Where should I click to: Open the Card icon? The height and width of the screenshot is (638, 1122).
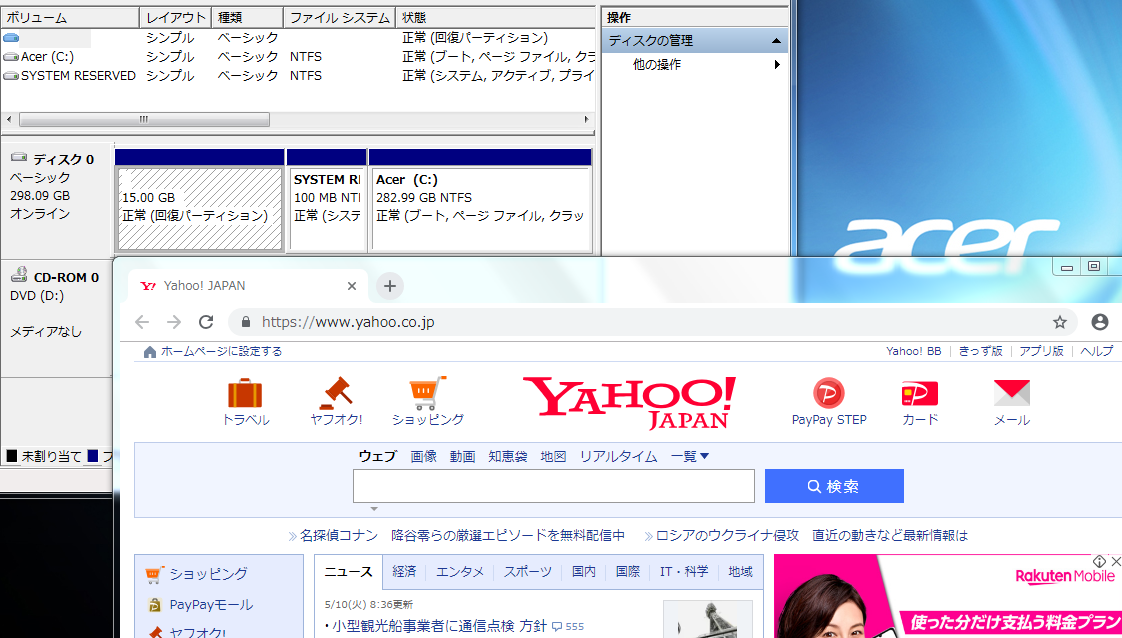coord(919,393)
